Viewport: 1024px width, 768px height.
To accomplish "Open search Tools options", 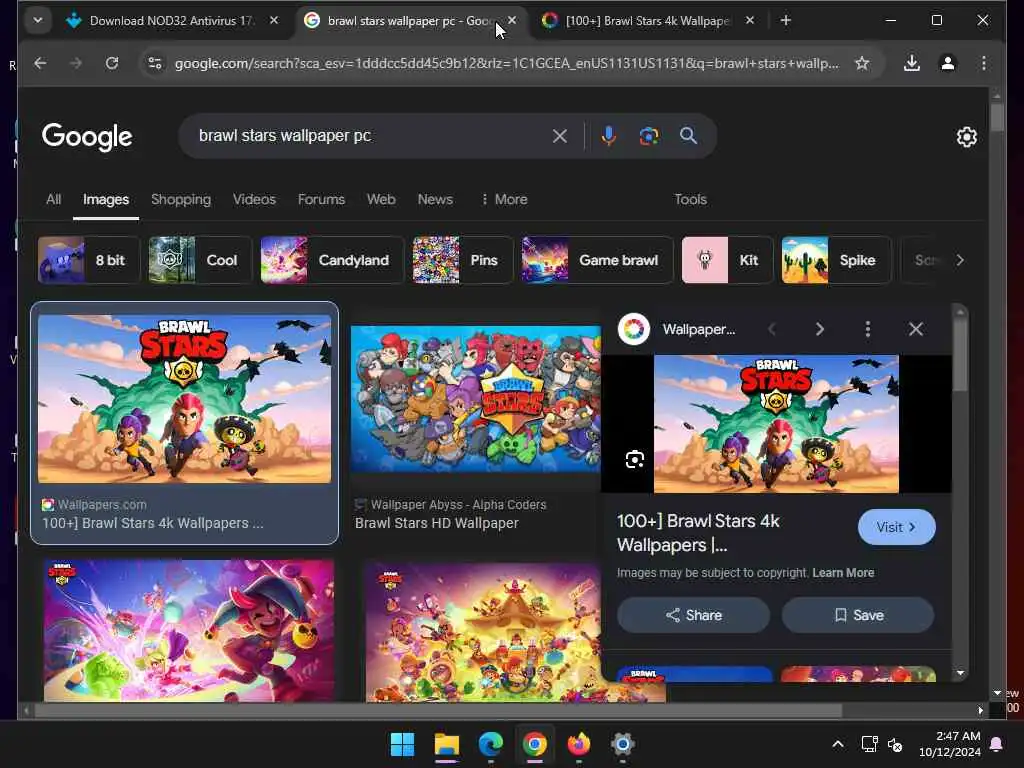I will pos(690,199).
